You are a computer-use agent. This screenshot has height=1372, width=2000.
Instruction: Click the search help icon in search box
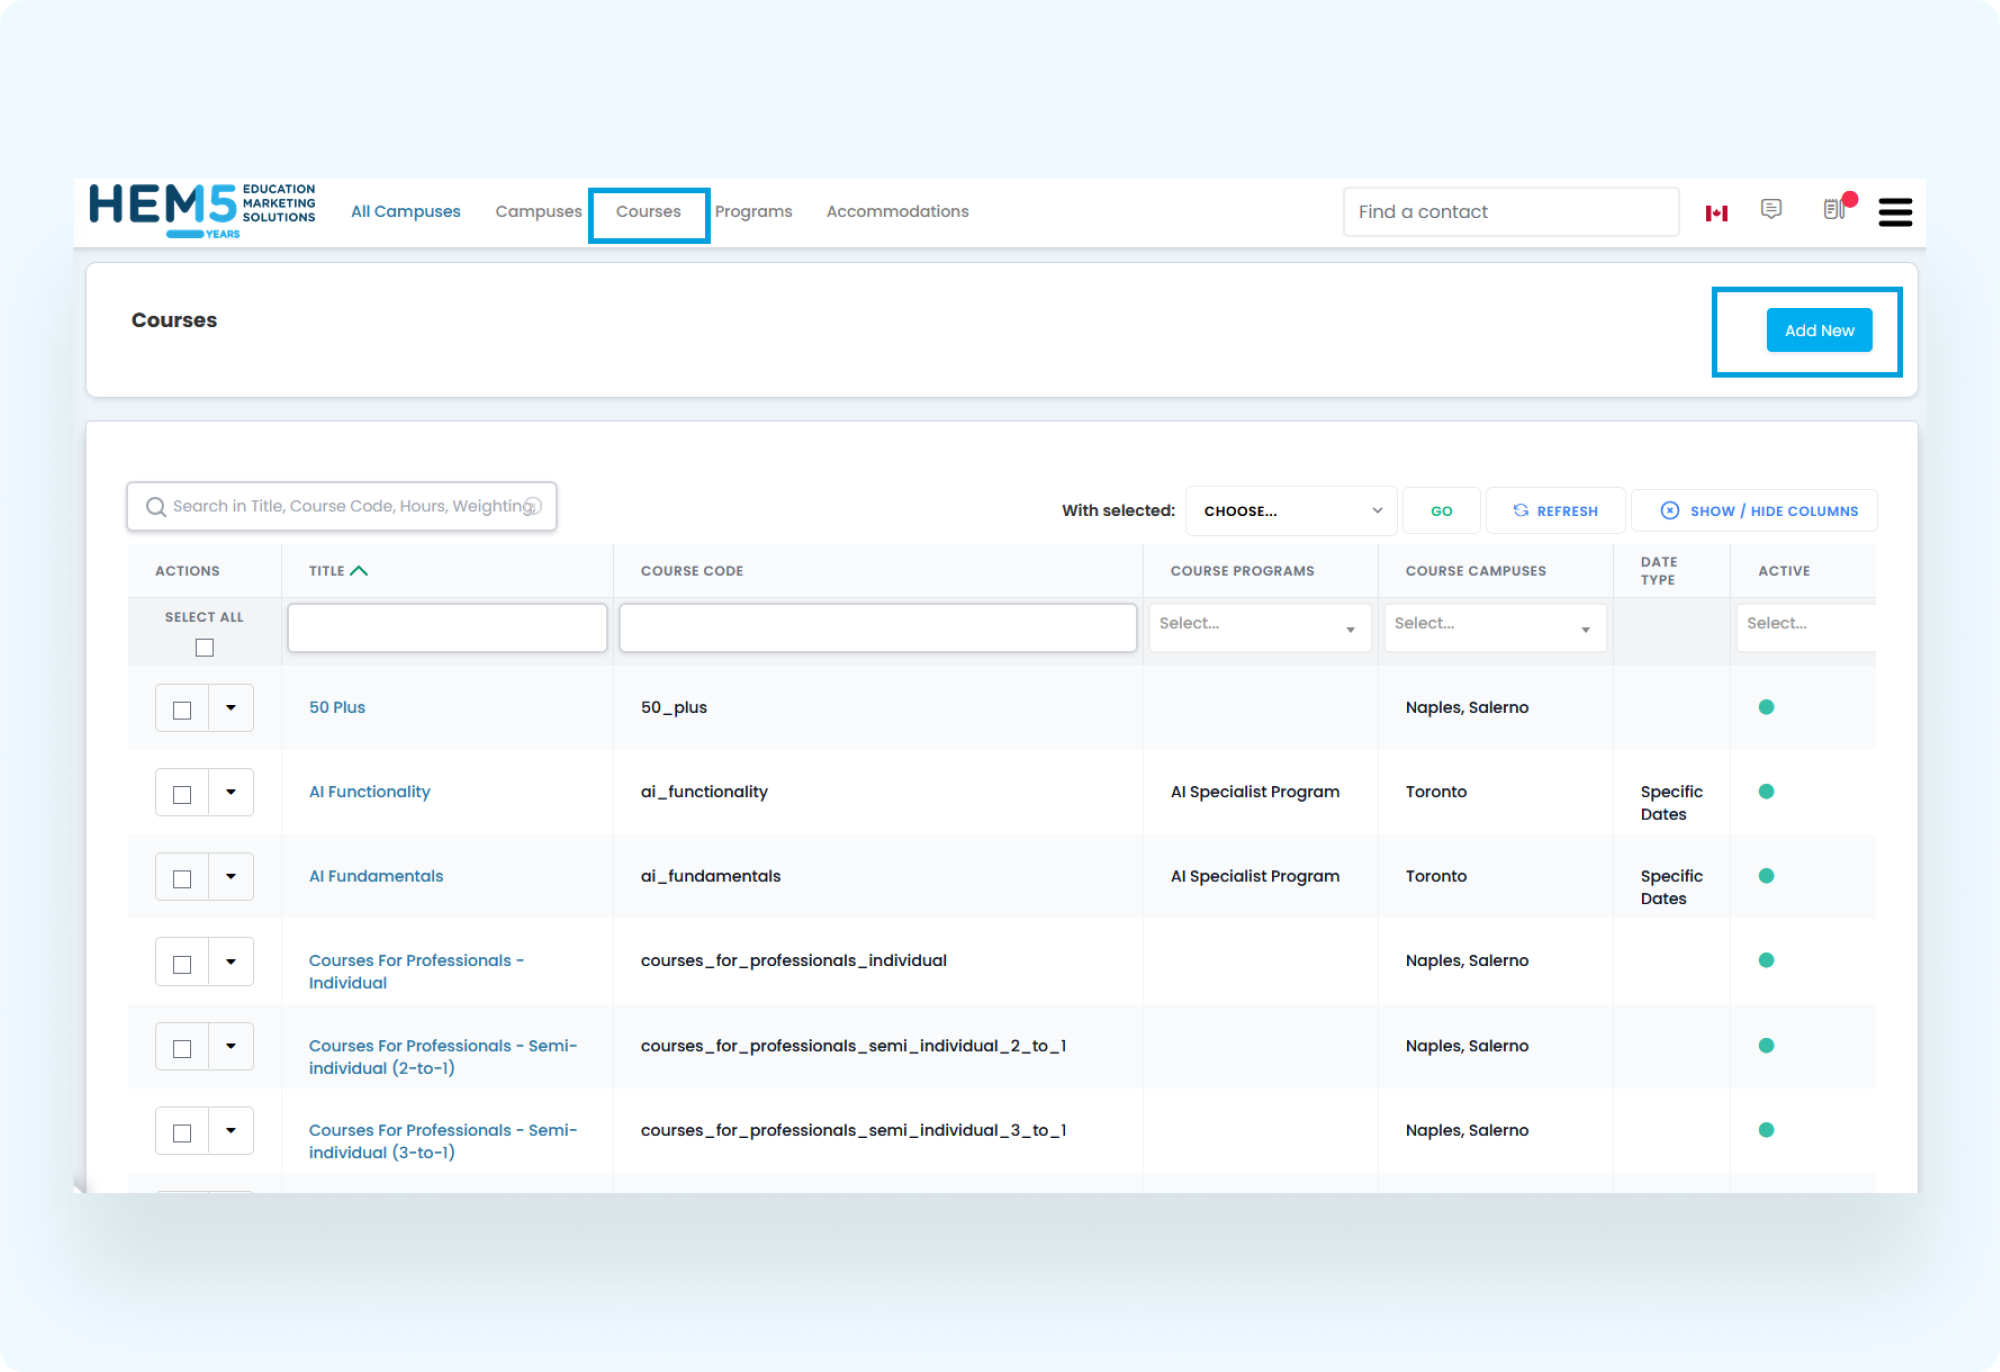coord(534,506)
